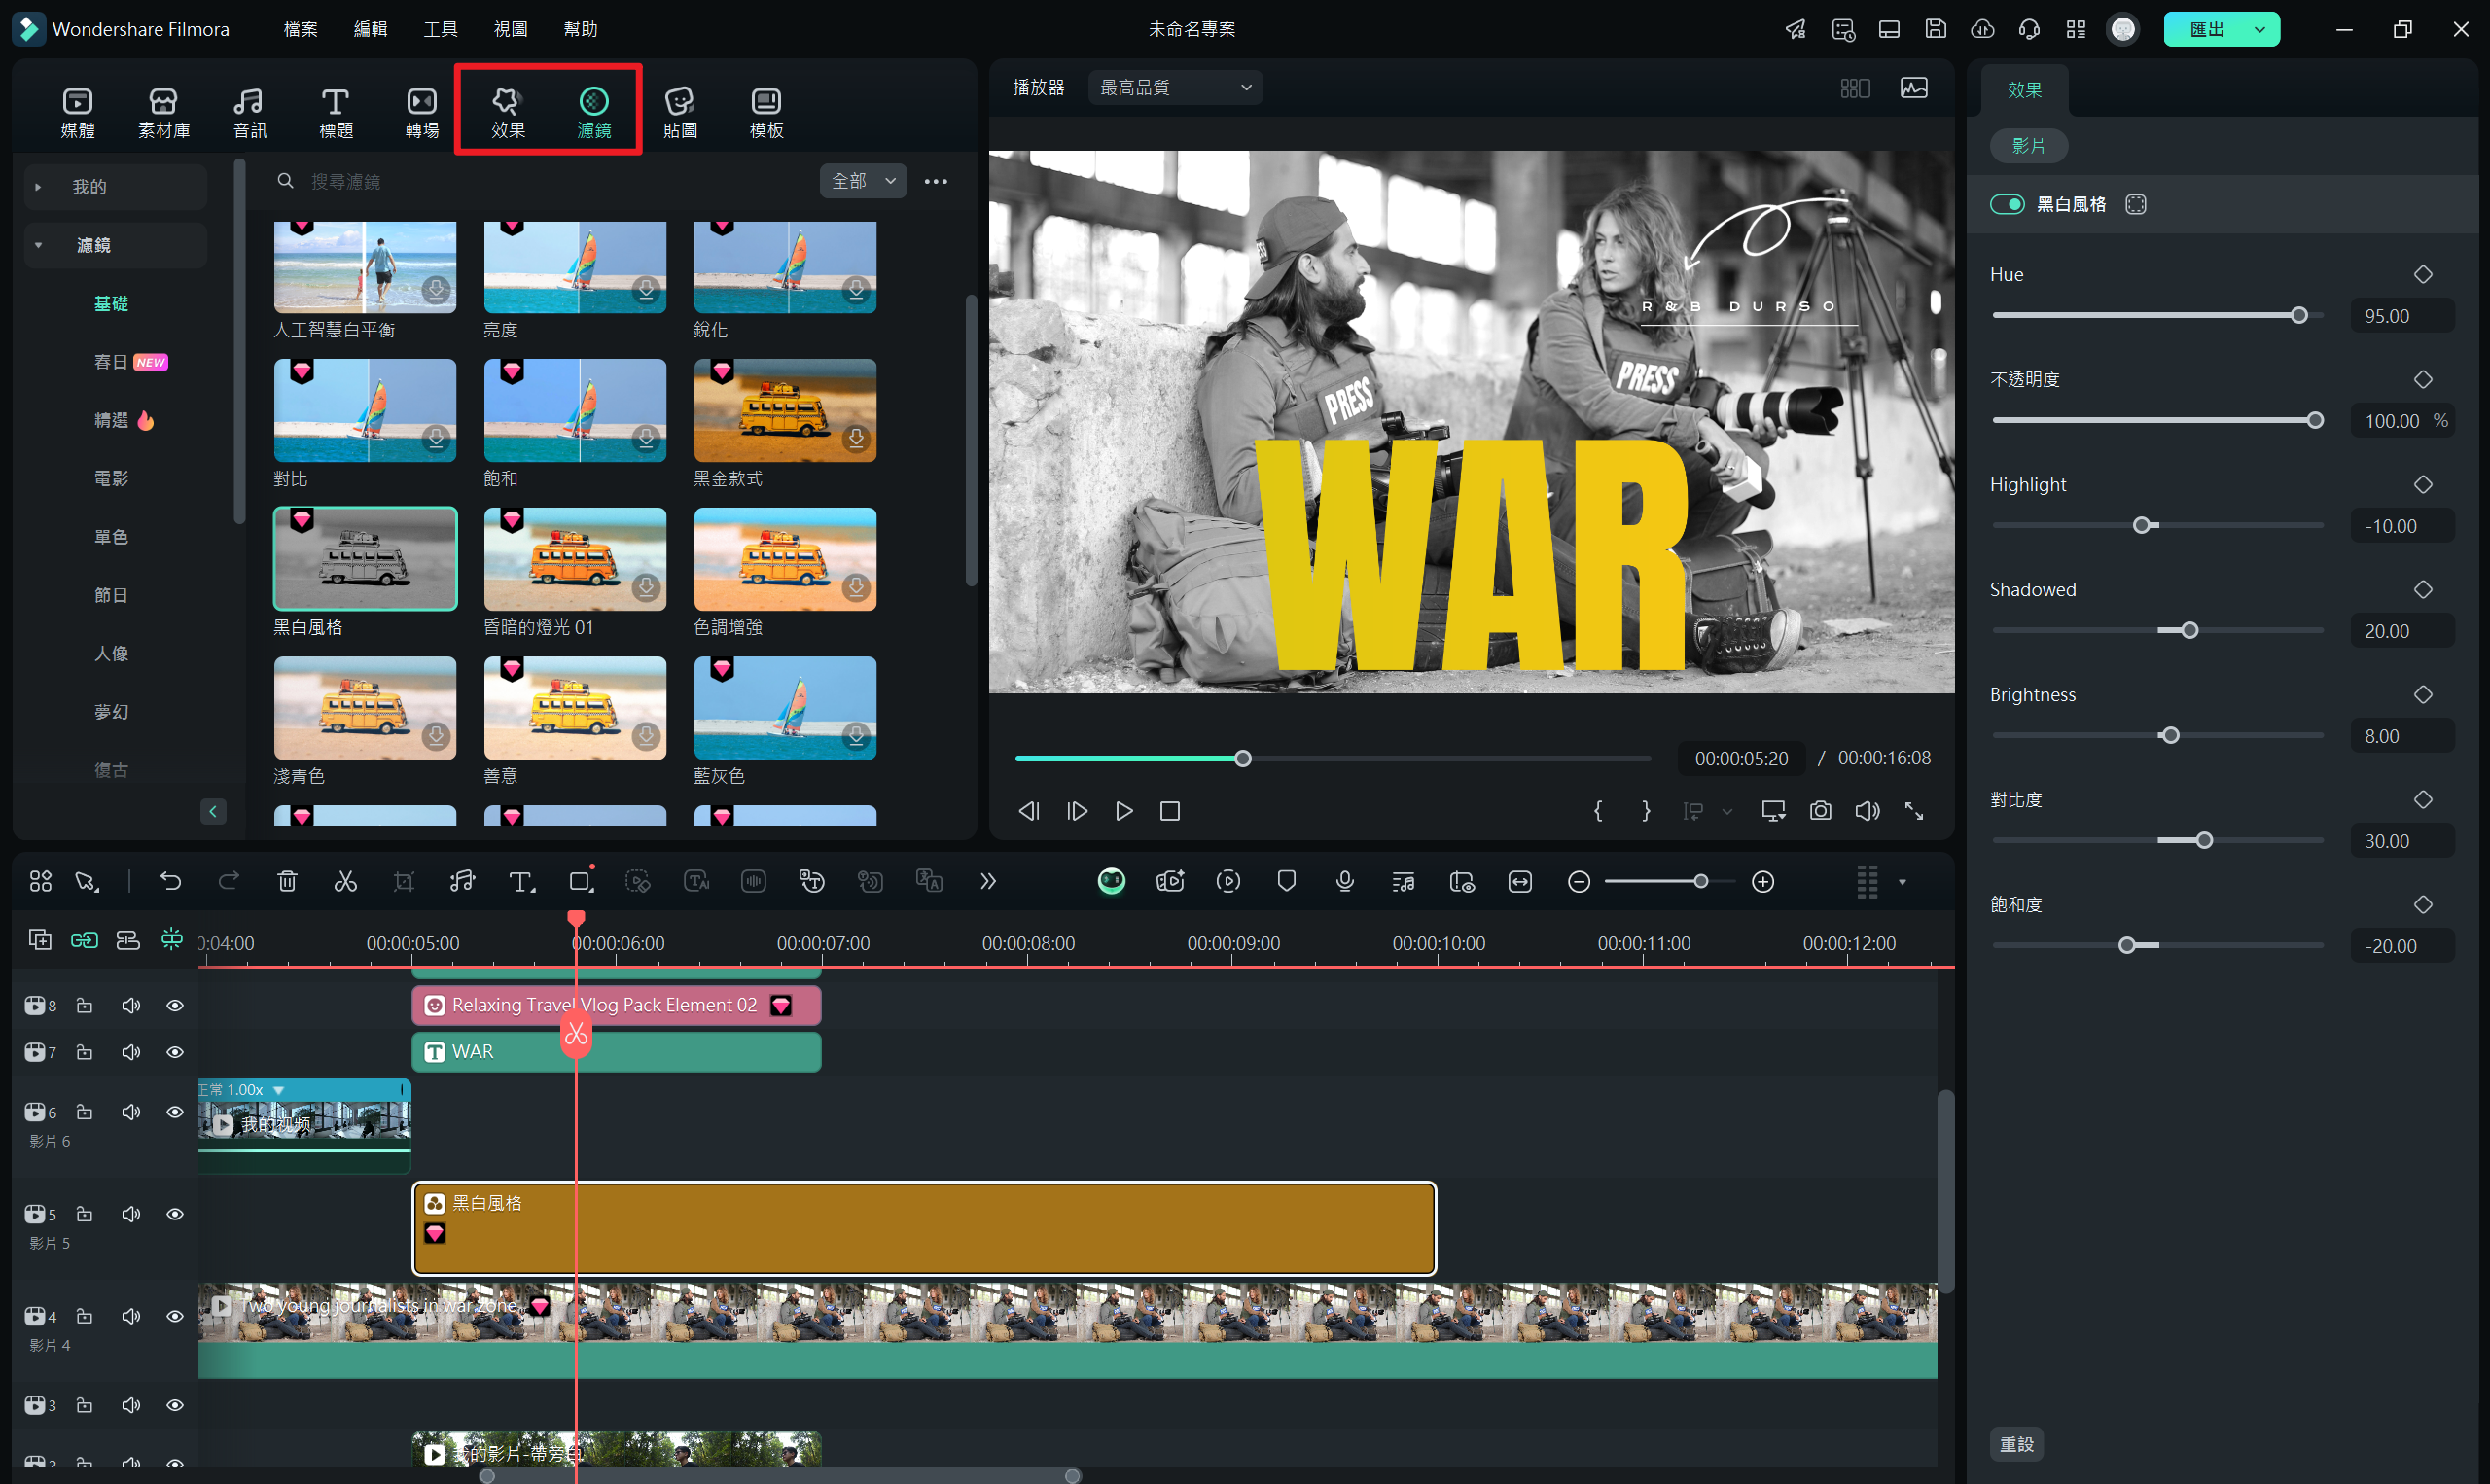The height and width of the screenshot is (1484, 2490).
Task: Collapse the filter sidebar with the chevron
Action: pyautogui.click(x=213, y=811)
